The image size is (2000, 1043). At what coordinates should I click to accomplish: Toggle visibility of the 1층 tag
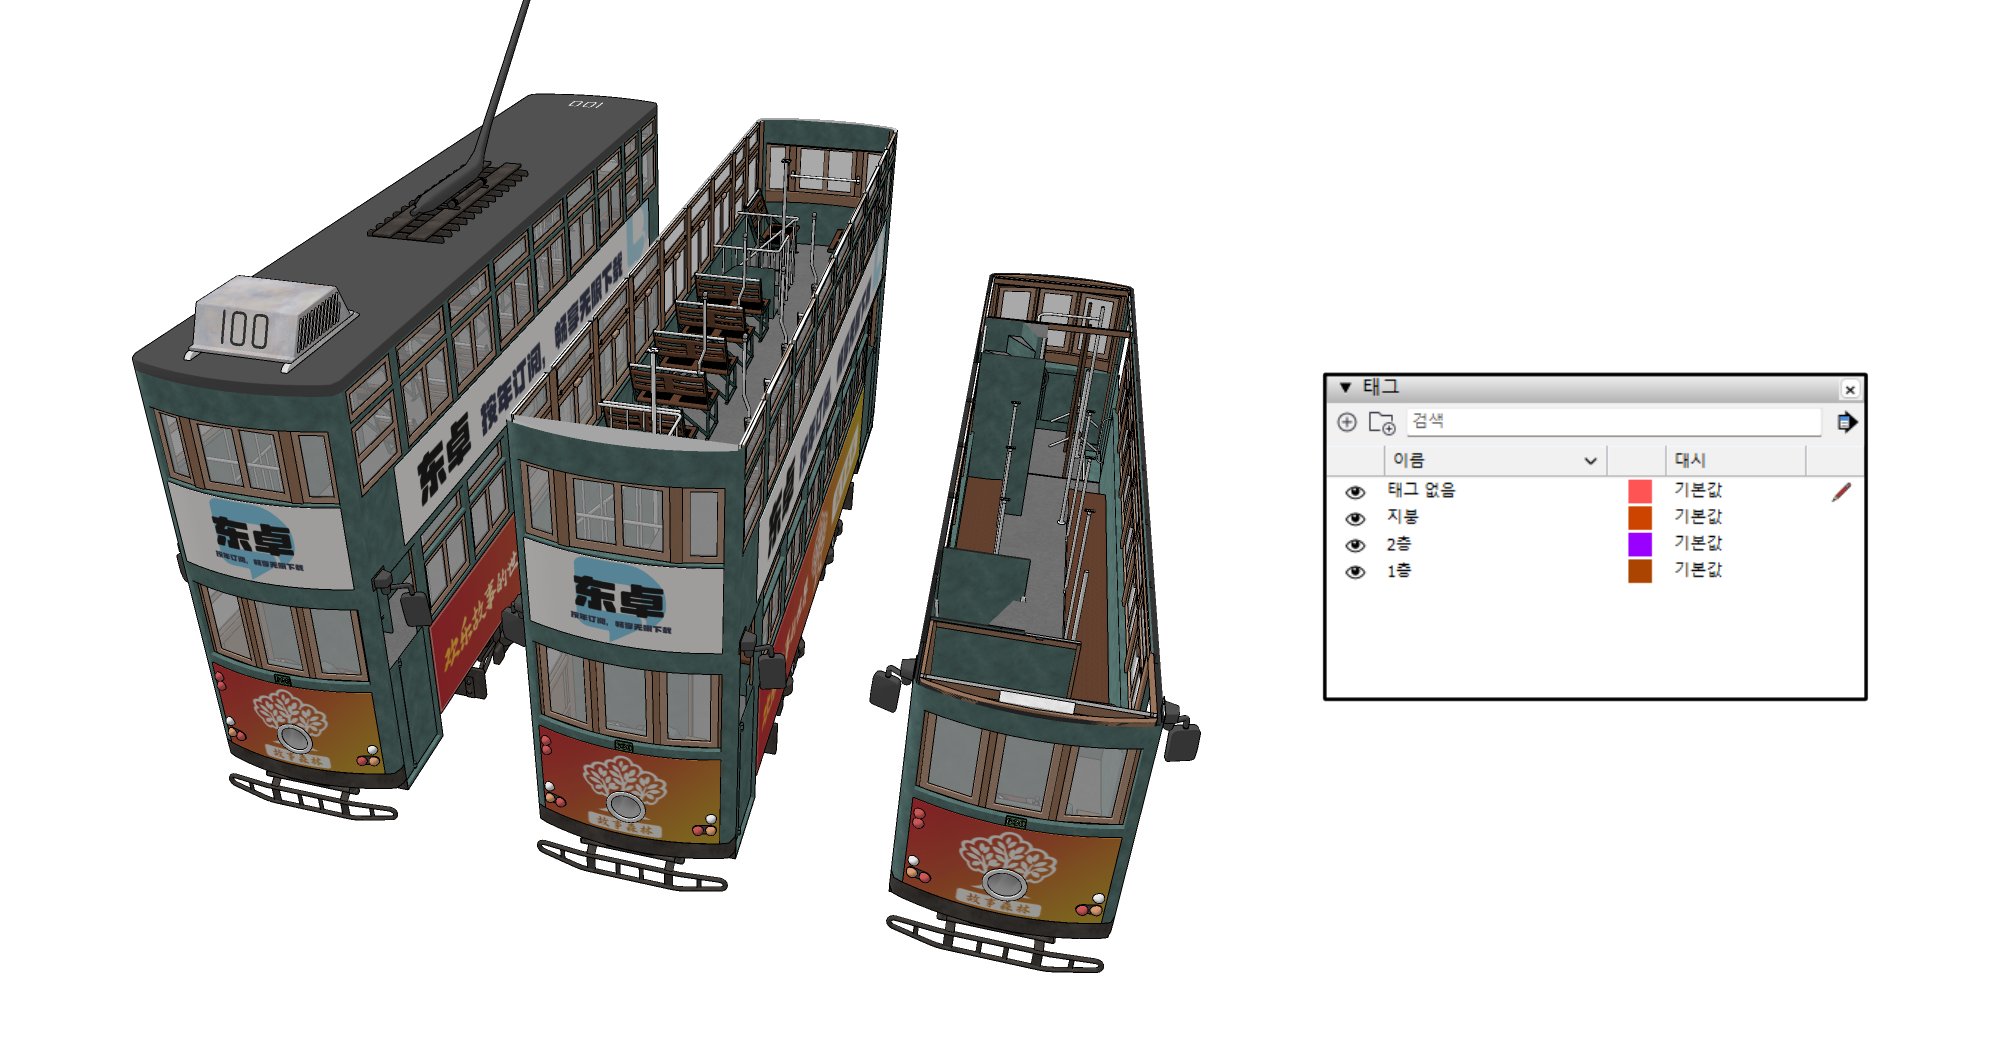pyautogui.click(x=1355, y=572)
